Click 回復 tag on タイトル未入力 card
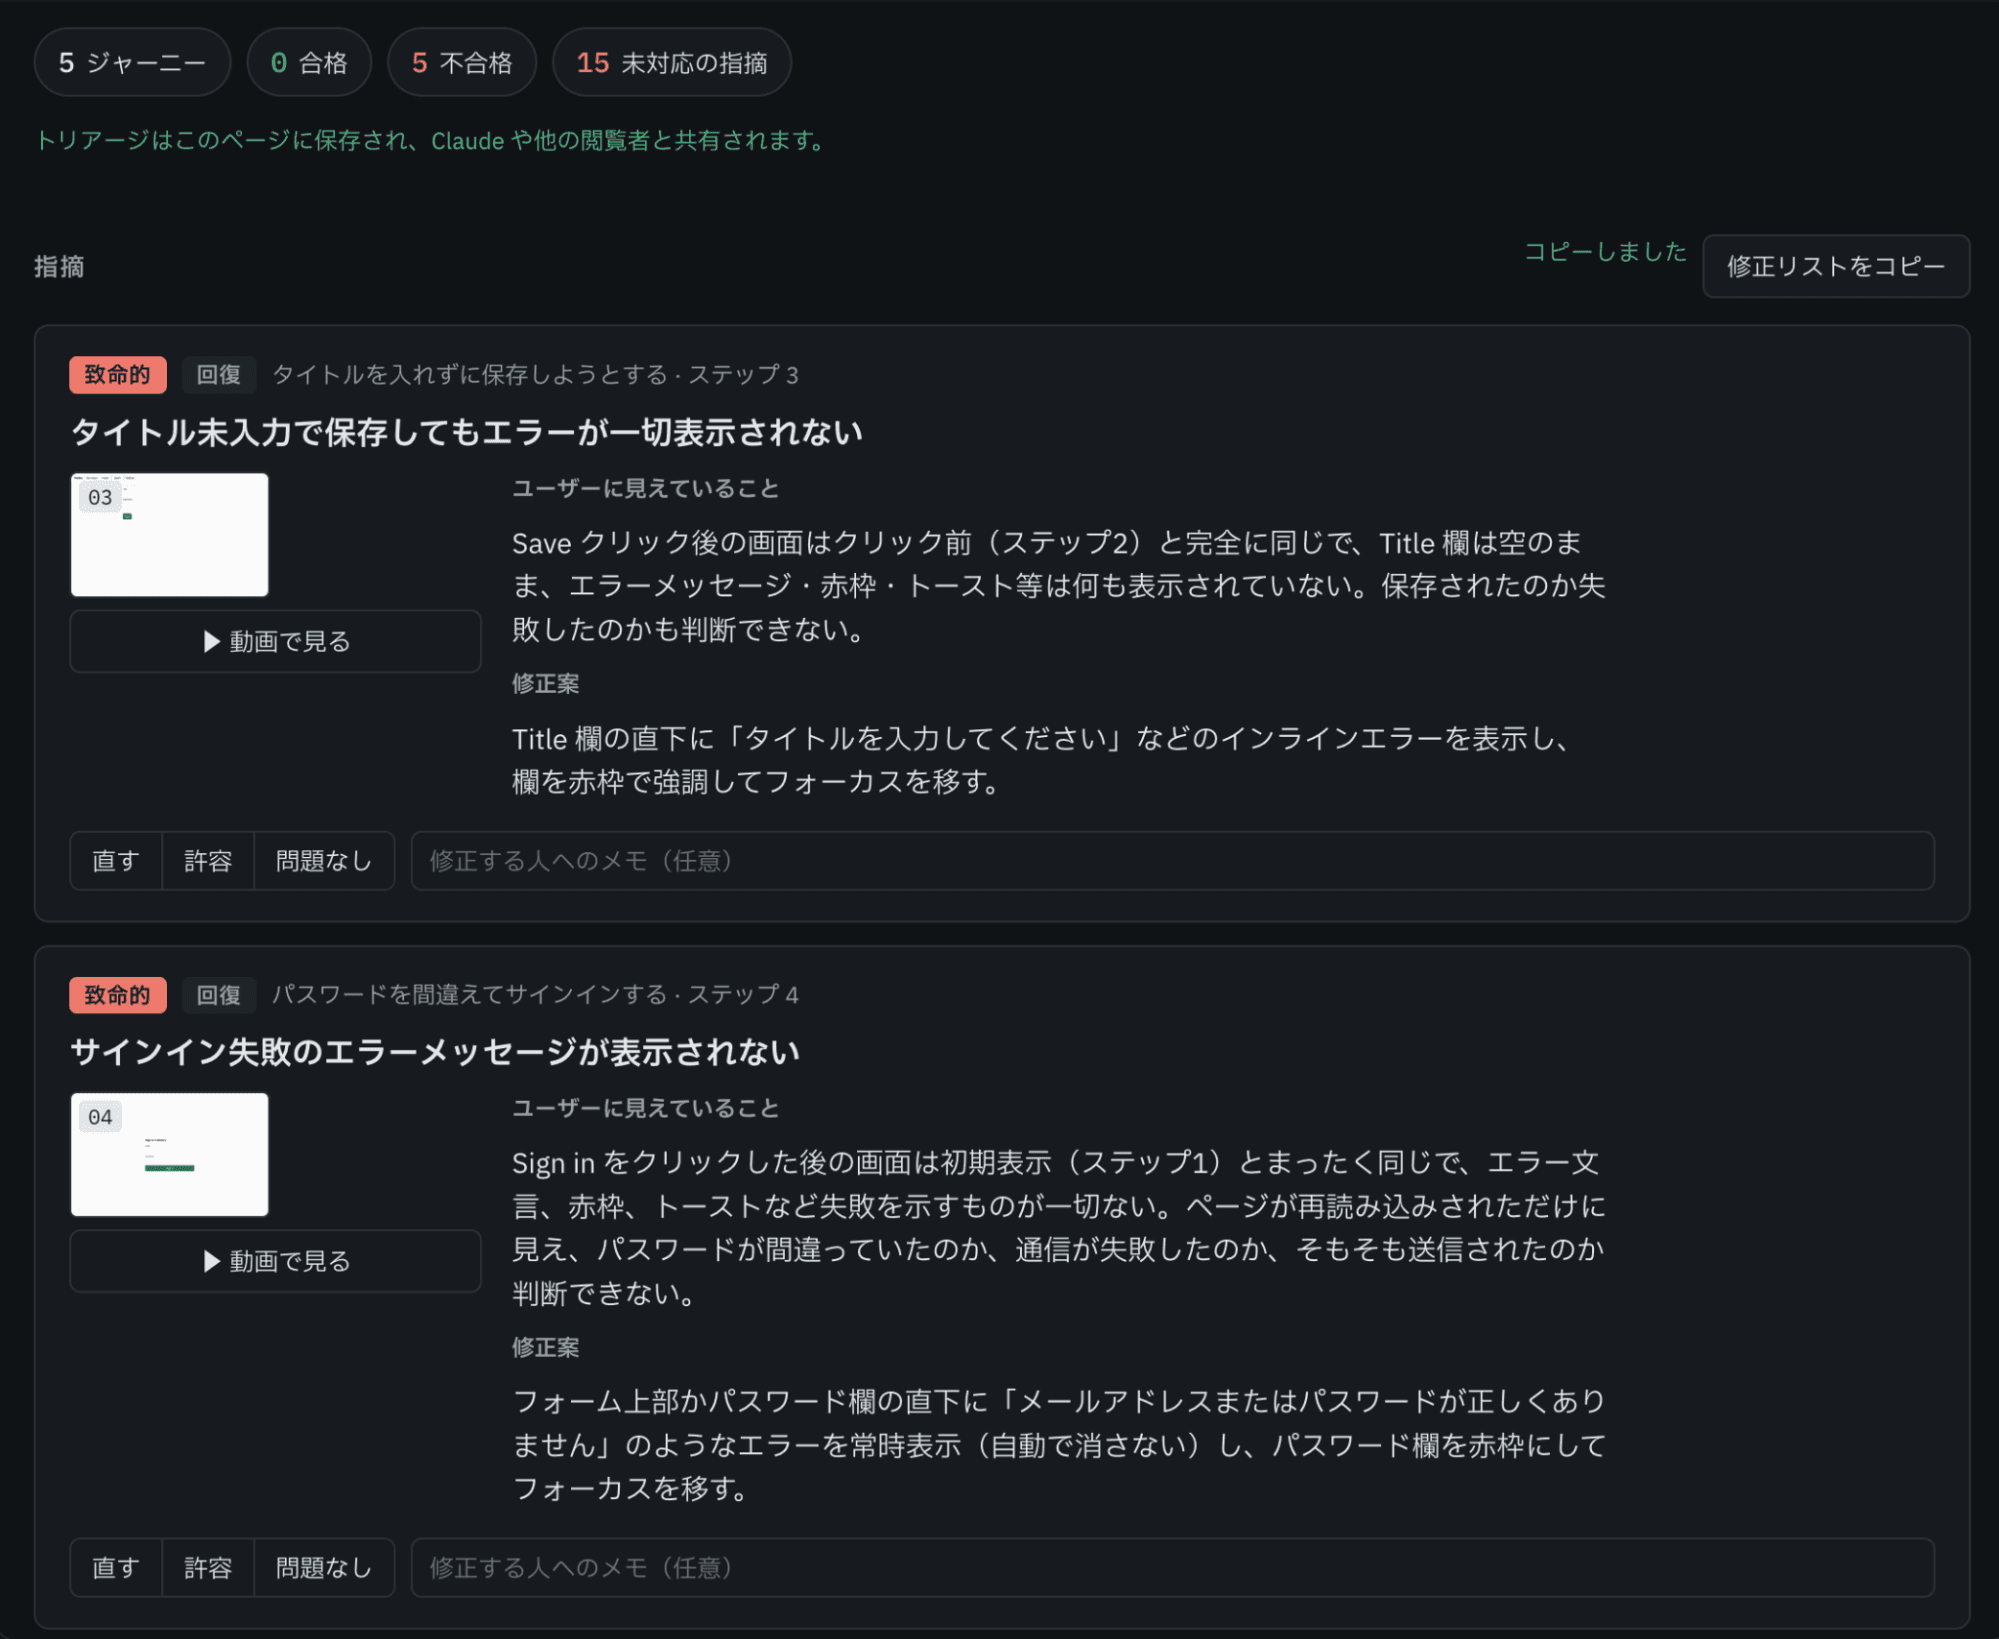Screen dimensions: 1999x1639 (219, 375)
